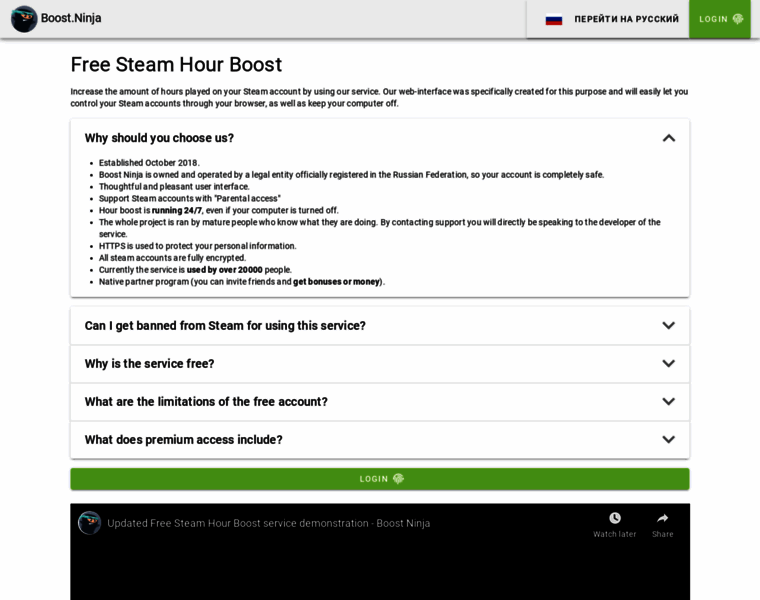Collapse the "Why should you choose us?" chevron
Viewport: 760px width, 600px height.
(668, 138)
